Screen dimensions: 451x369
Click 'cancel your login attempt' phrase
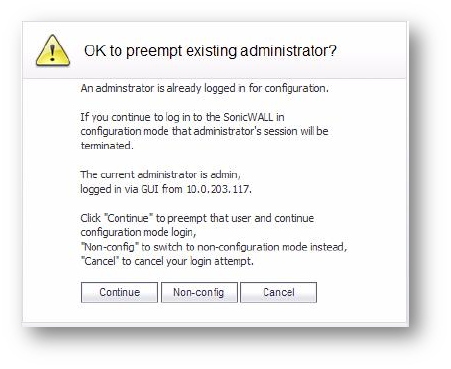(194, 261)
